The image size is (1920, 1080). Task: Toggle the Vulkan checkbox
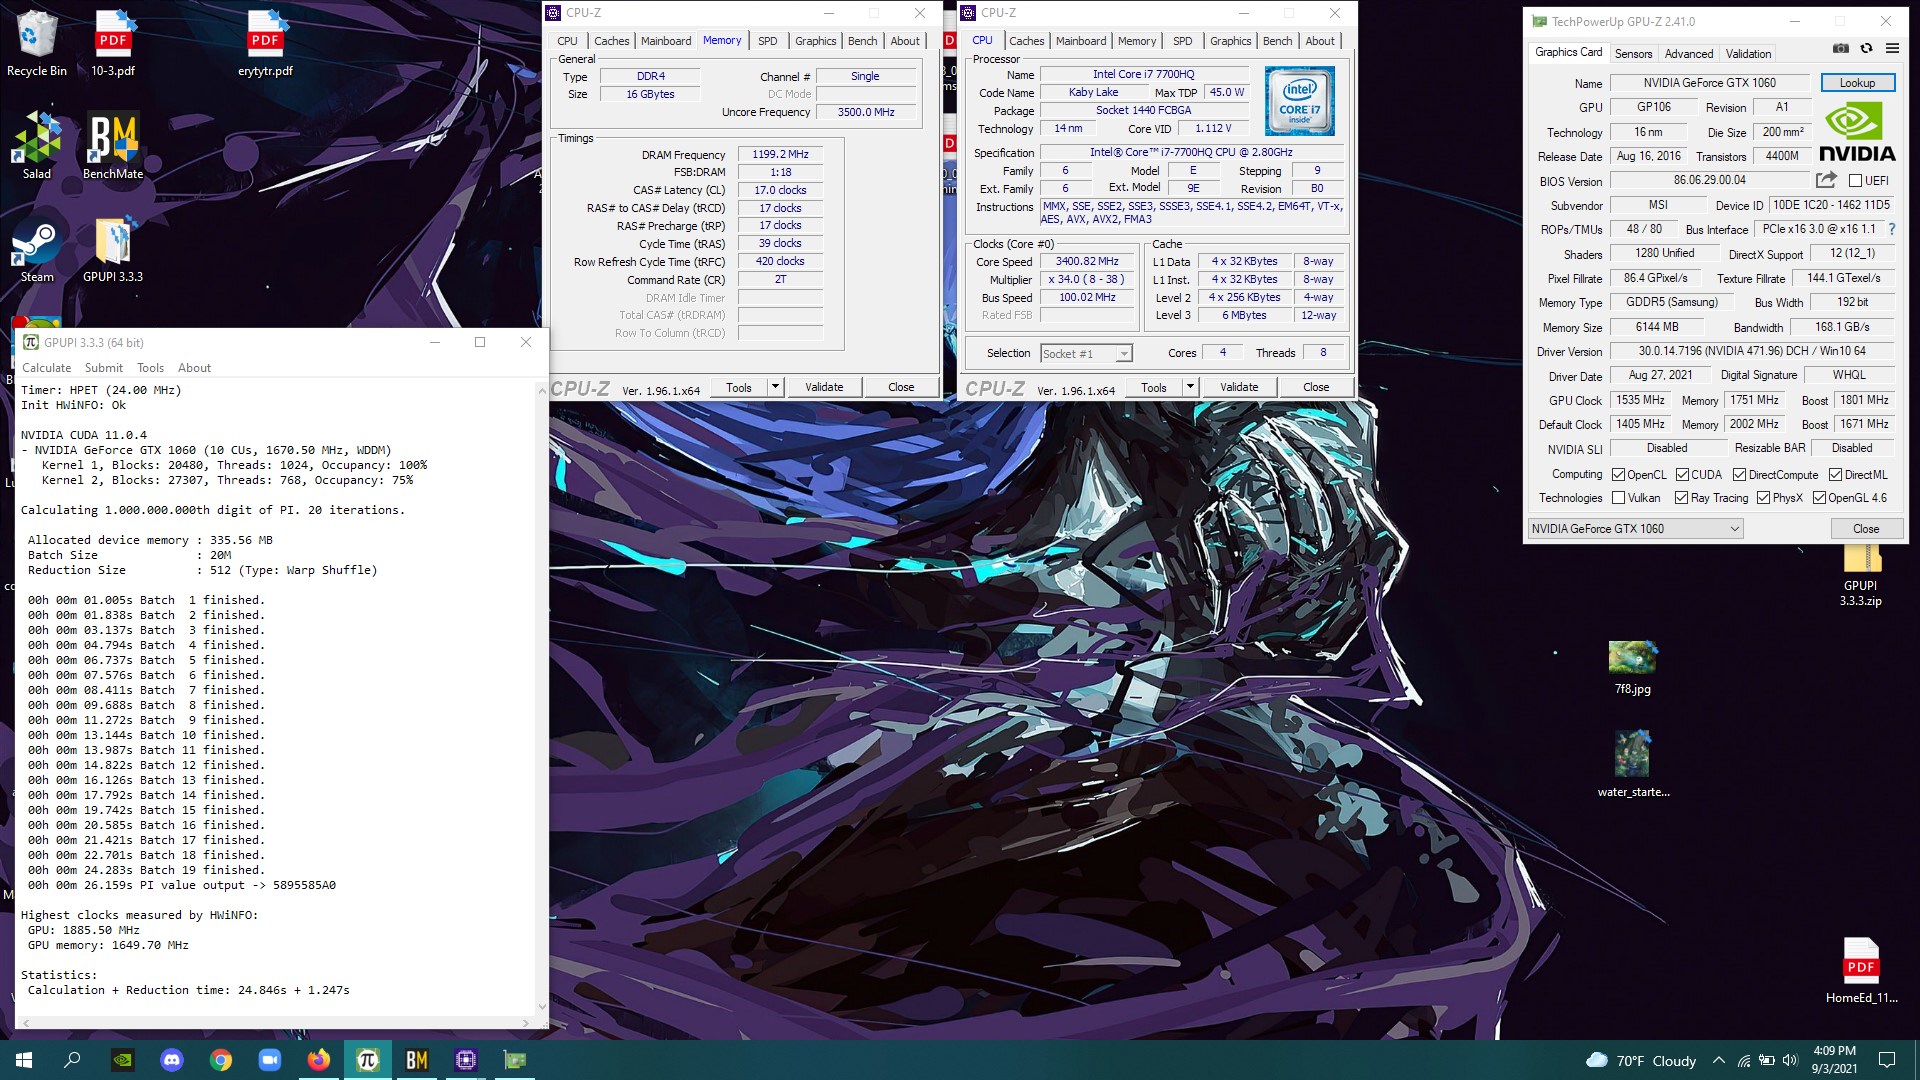click(x=1618, y=498)
